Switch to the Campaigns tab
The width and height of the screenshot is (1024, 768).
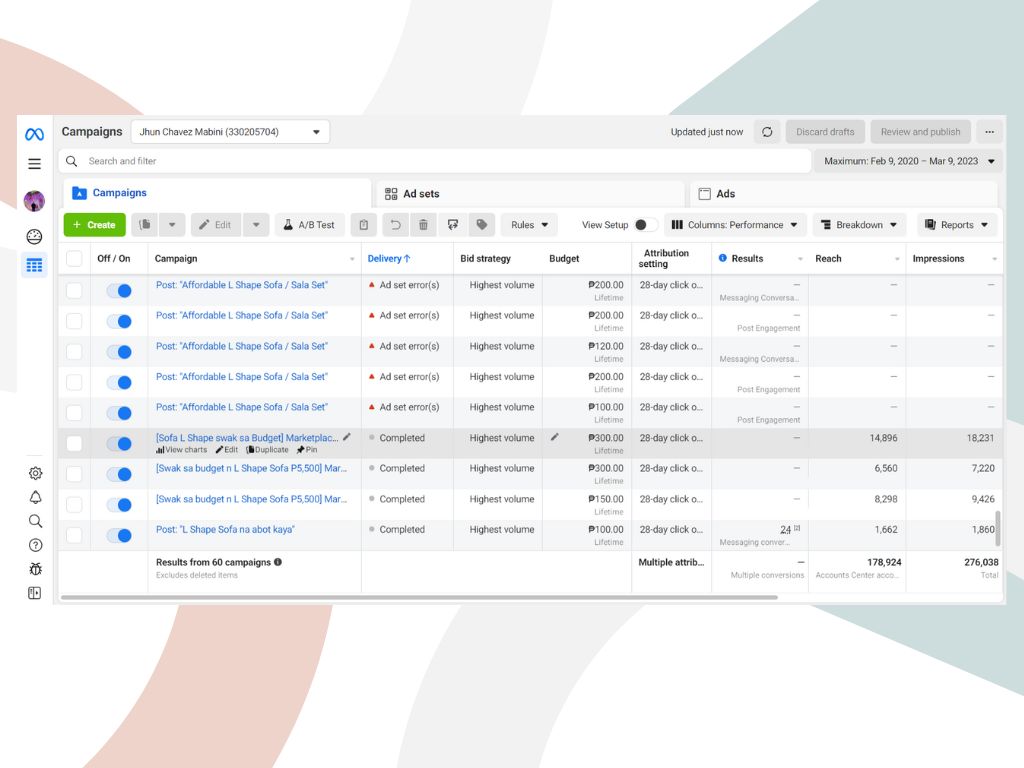point(217,193)
